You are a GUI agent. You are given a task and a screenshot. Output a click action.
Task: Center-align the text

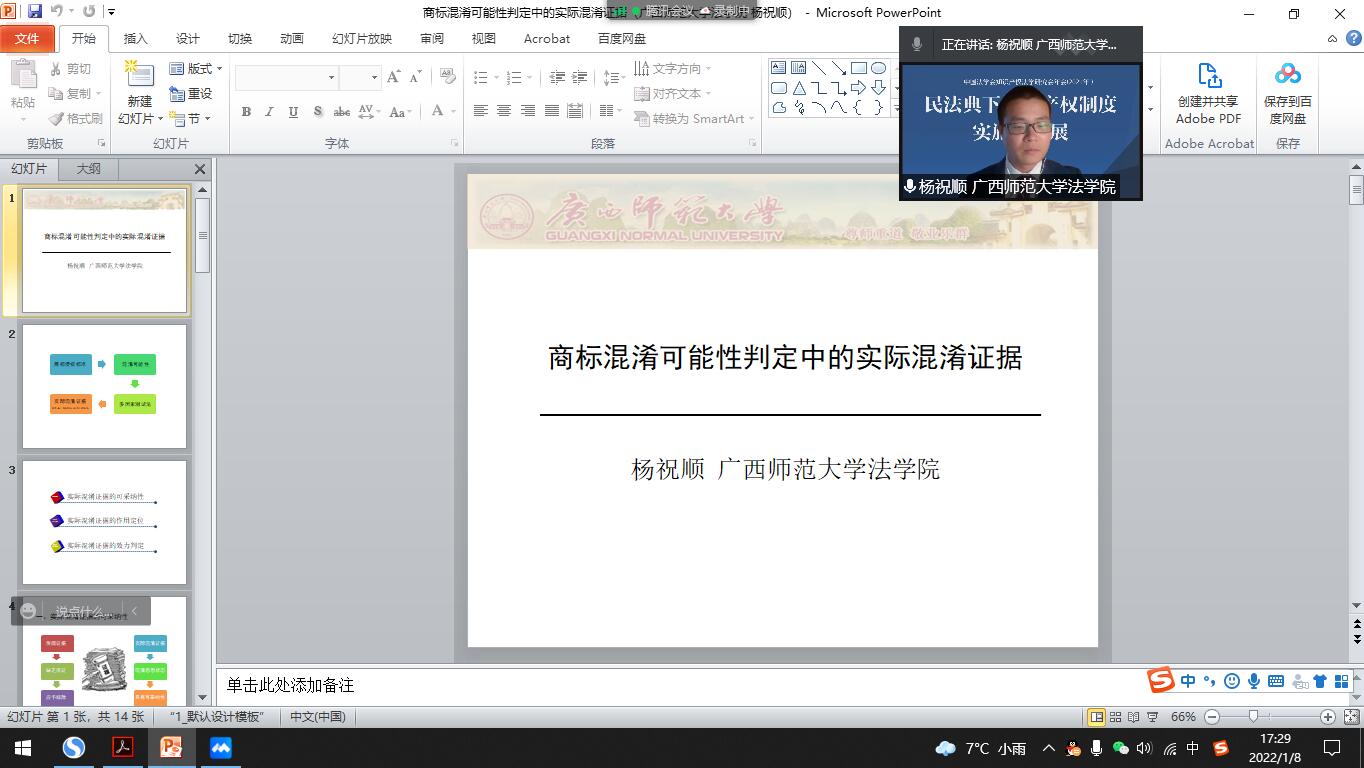(x=504, y=111)
